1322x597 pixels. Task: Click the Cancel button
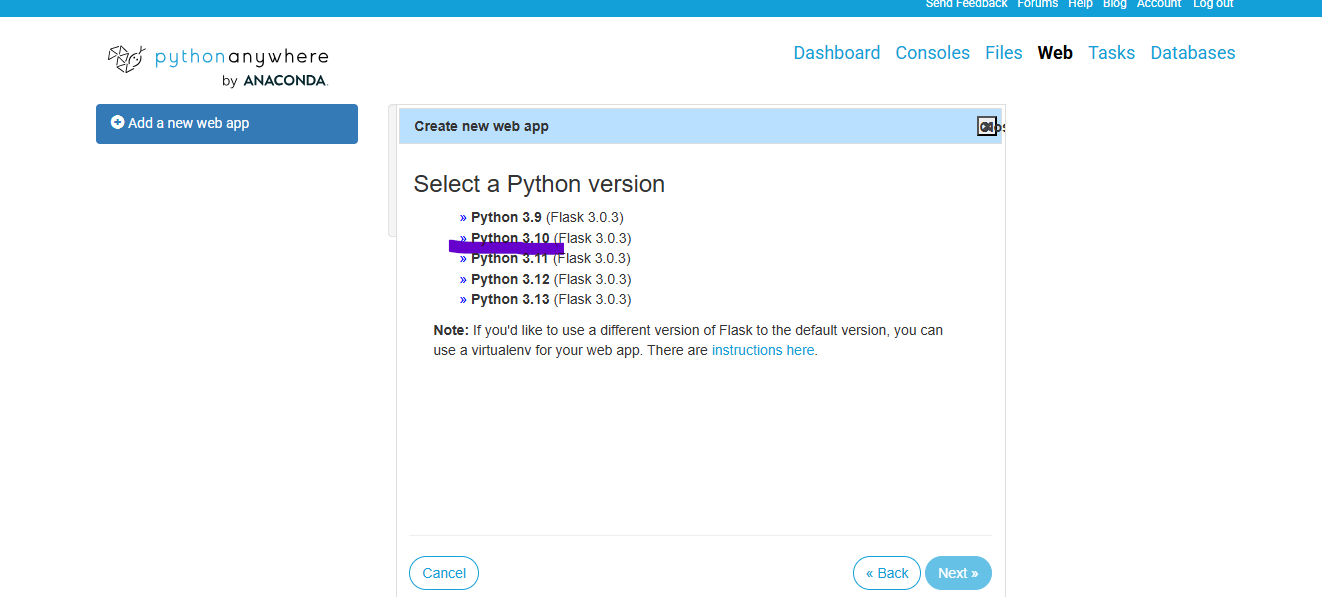coord(444,573)
